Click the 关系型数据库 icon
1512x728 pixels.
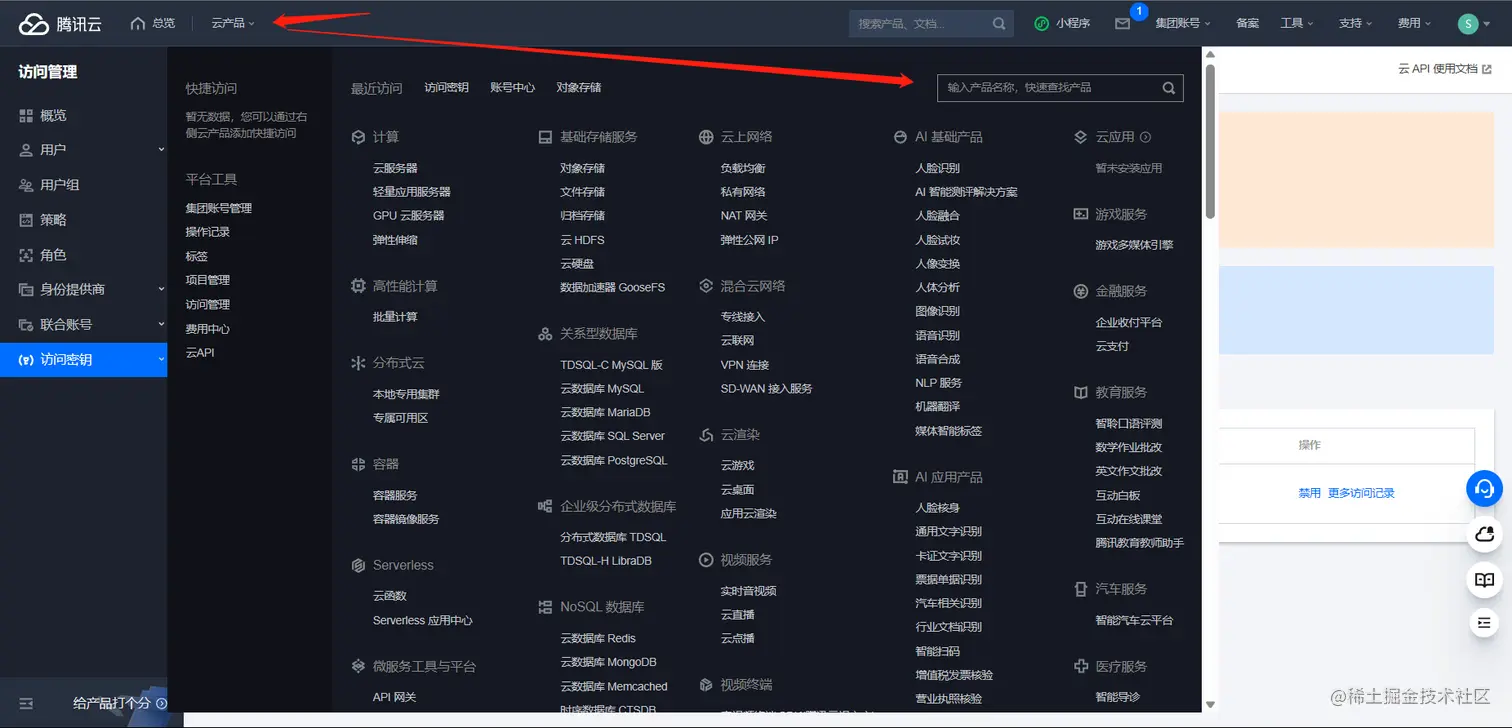click(x=545, y=334)
